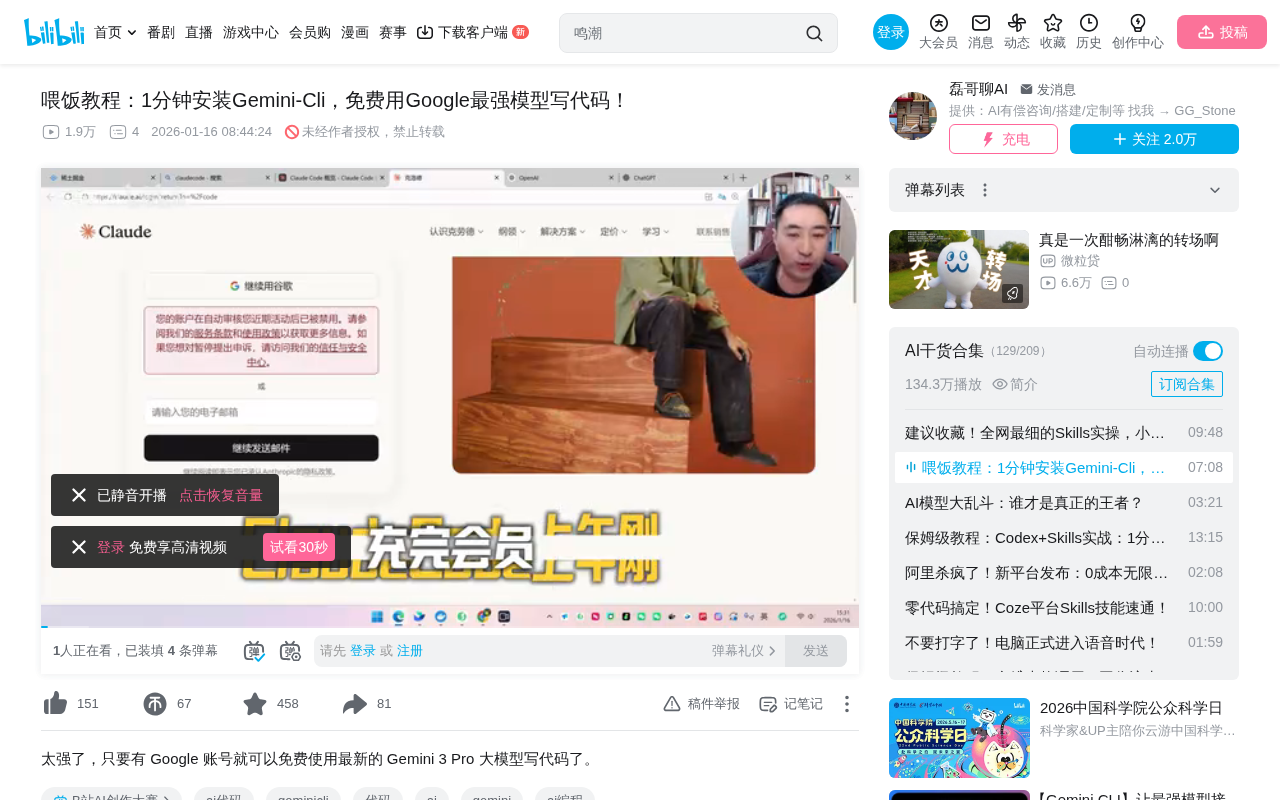This screenshot has width=1280, height=800.
Task: Click the gemini tag
Action: [492, 797]
